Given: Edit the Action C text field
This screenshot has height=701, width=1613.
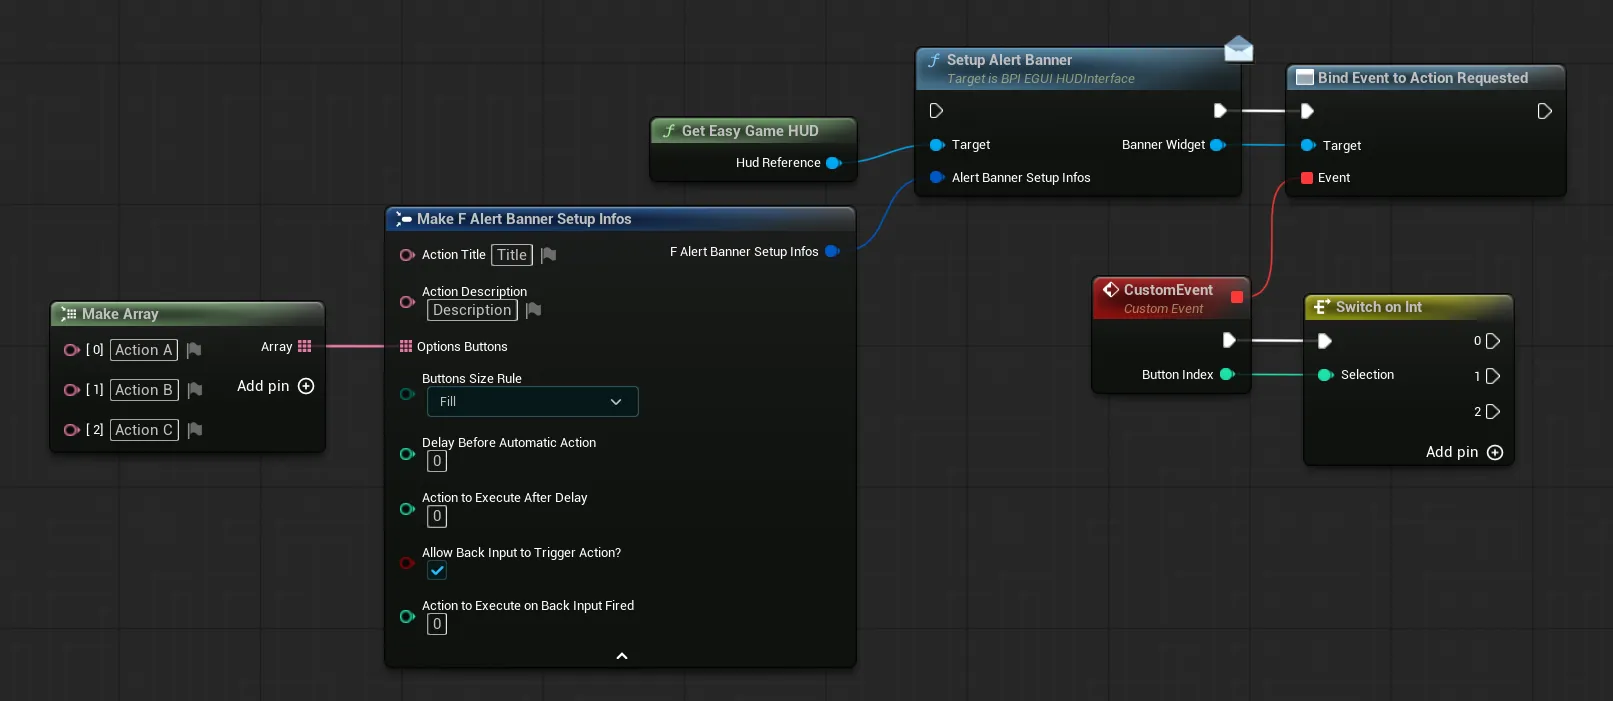Looking at the screenshot, I should tap(144, 430).
